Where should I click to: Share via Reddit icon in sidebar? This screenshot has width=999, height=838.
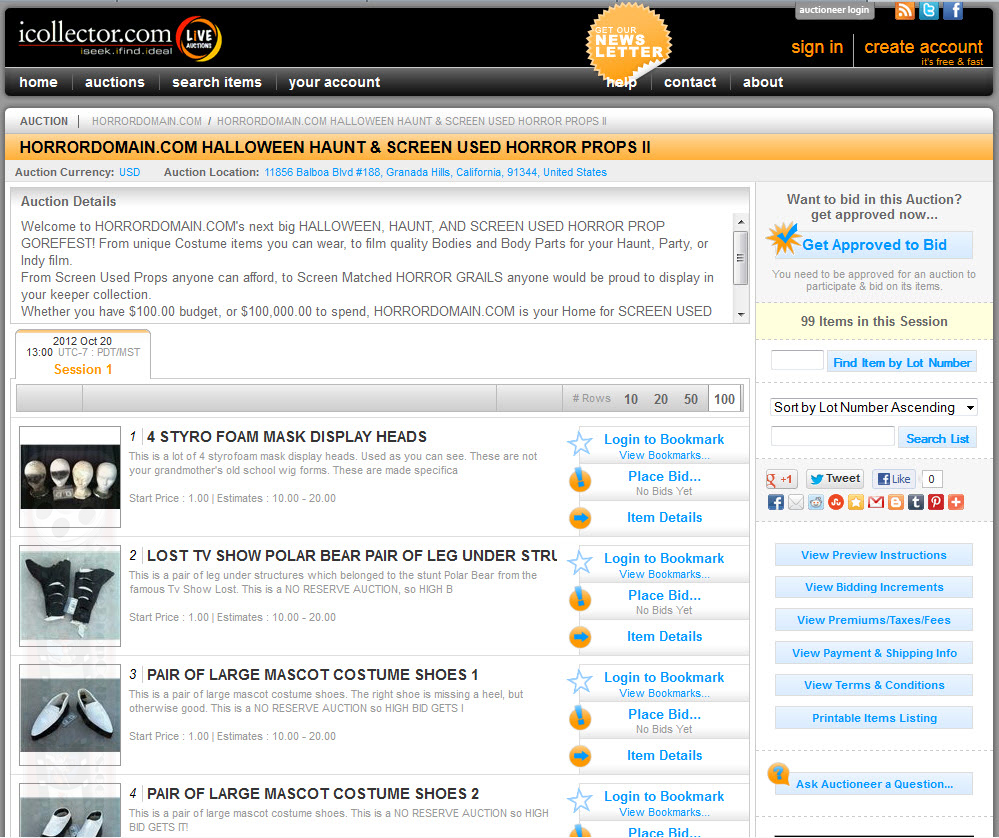pos(816,502)
